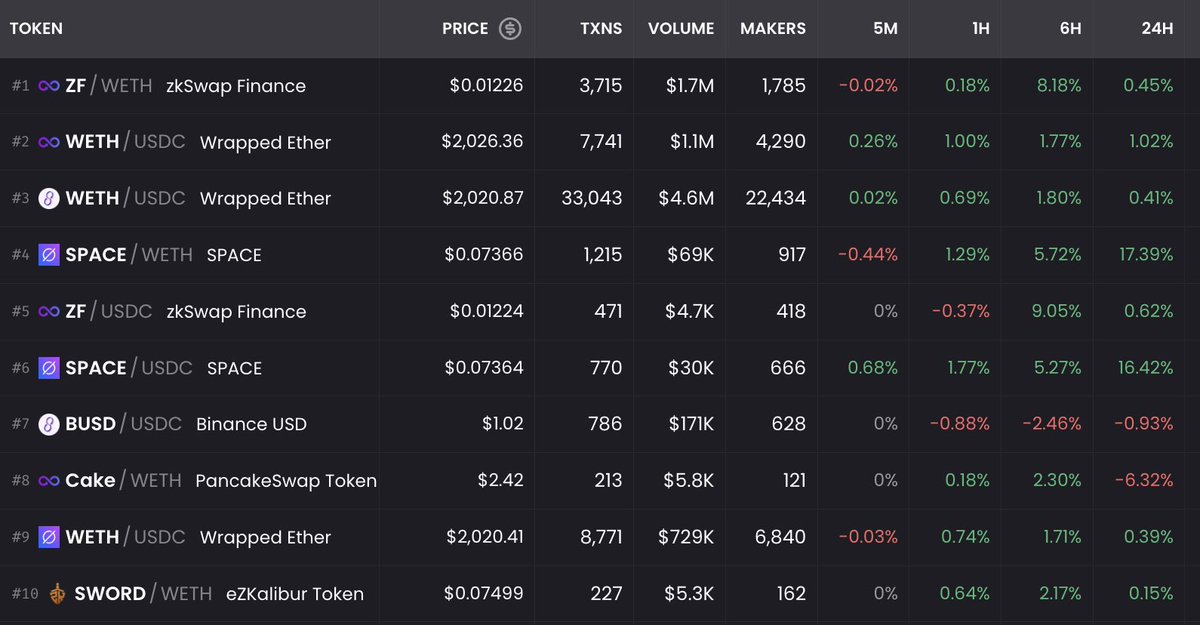The width and height of the screenshot is (1200, 625).
Task: Click the -0.44% 5M change
Action: 868,255
